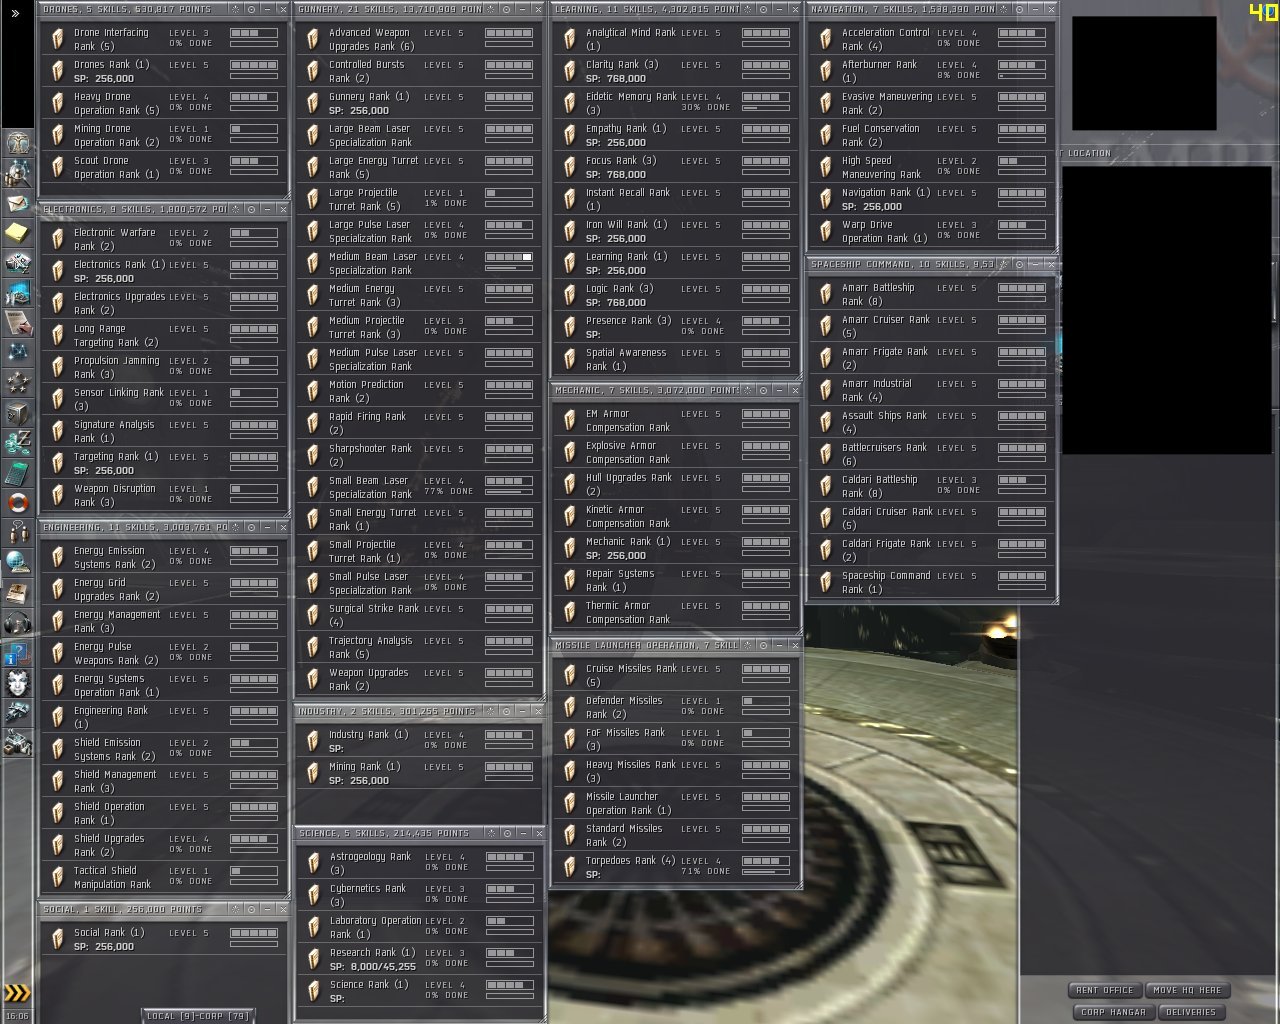Toggle the pin on the Engineering window
Viewport: 1280px width, 1024px height.
pos(235,527)
